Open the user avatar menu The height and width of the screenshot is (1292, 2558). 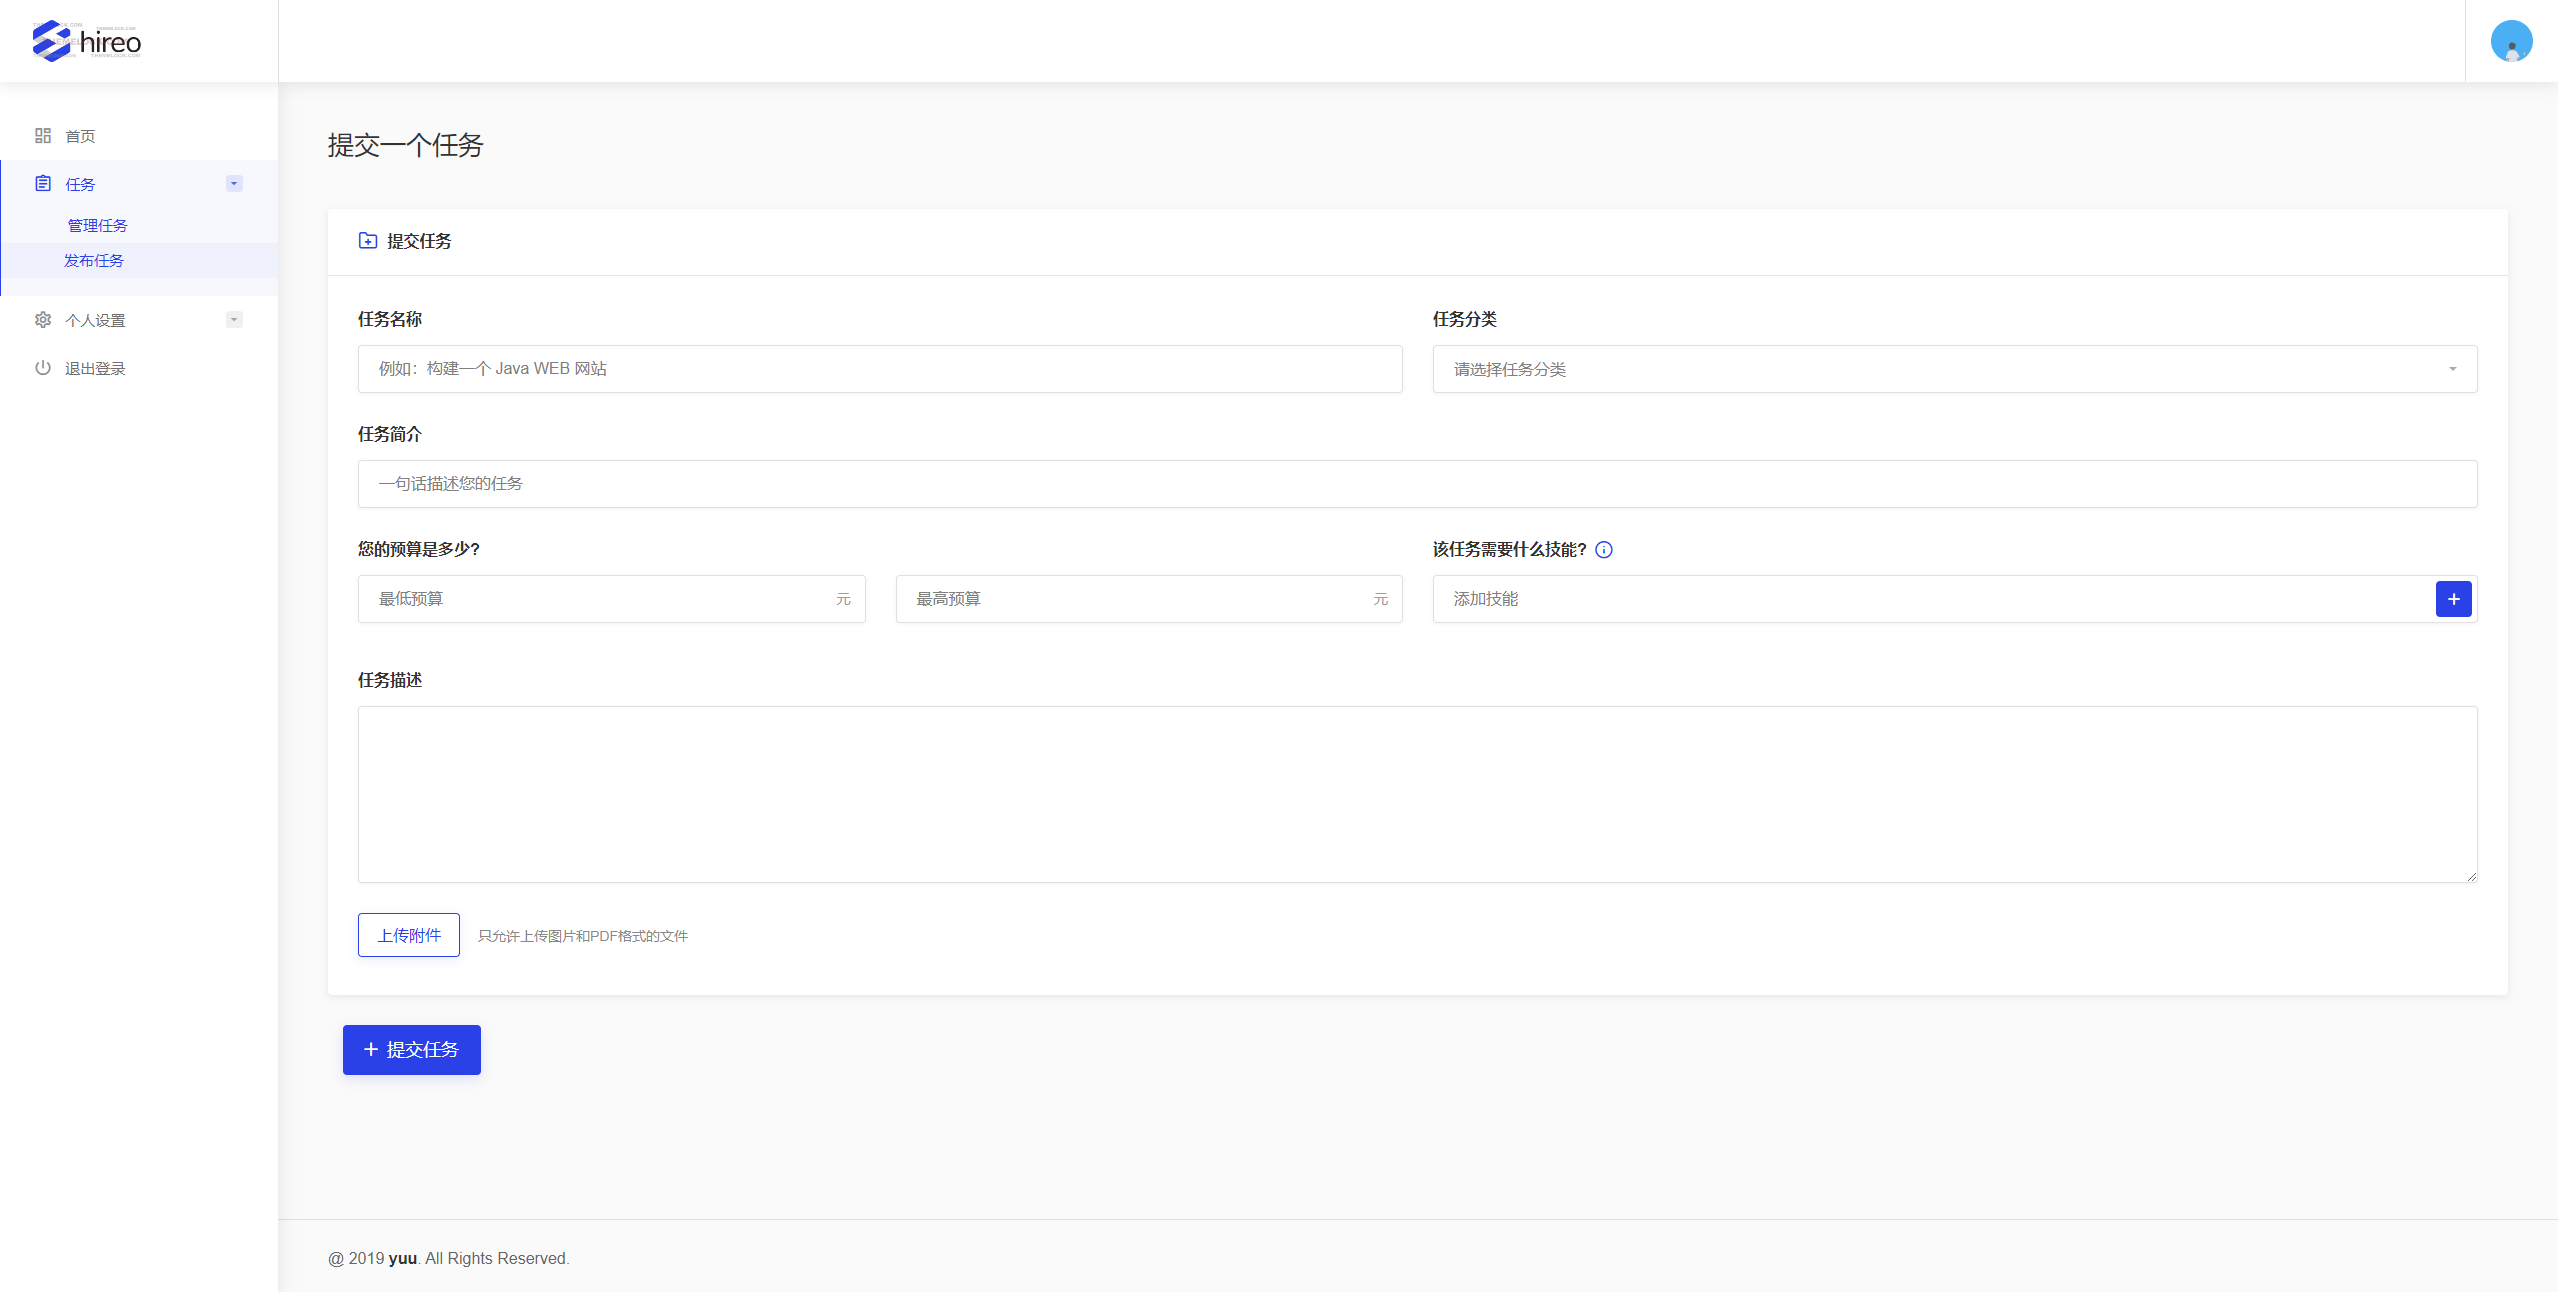2510,41
